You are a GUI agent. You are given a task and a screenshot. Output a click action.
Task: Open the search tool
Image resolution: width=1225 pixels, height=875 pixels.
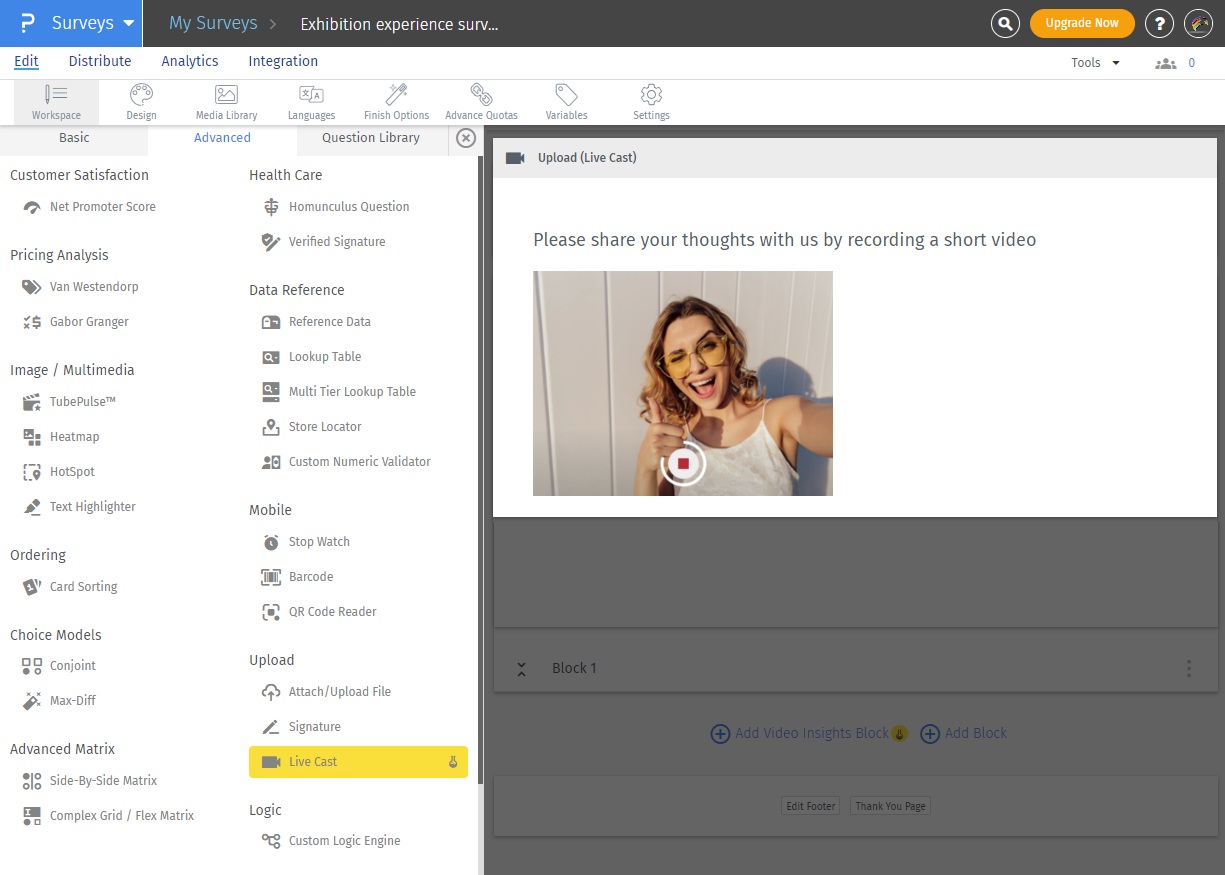click(1005, 22)
